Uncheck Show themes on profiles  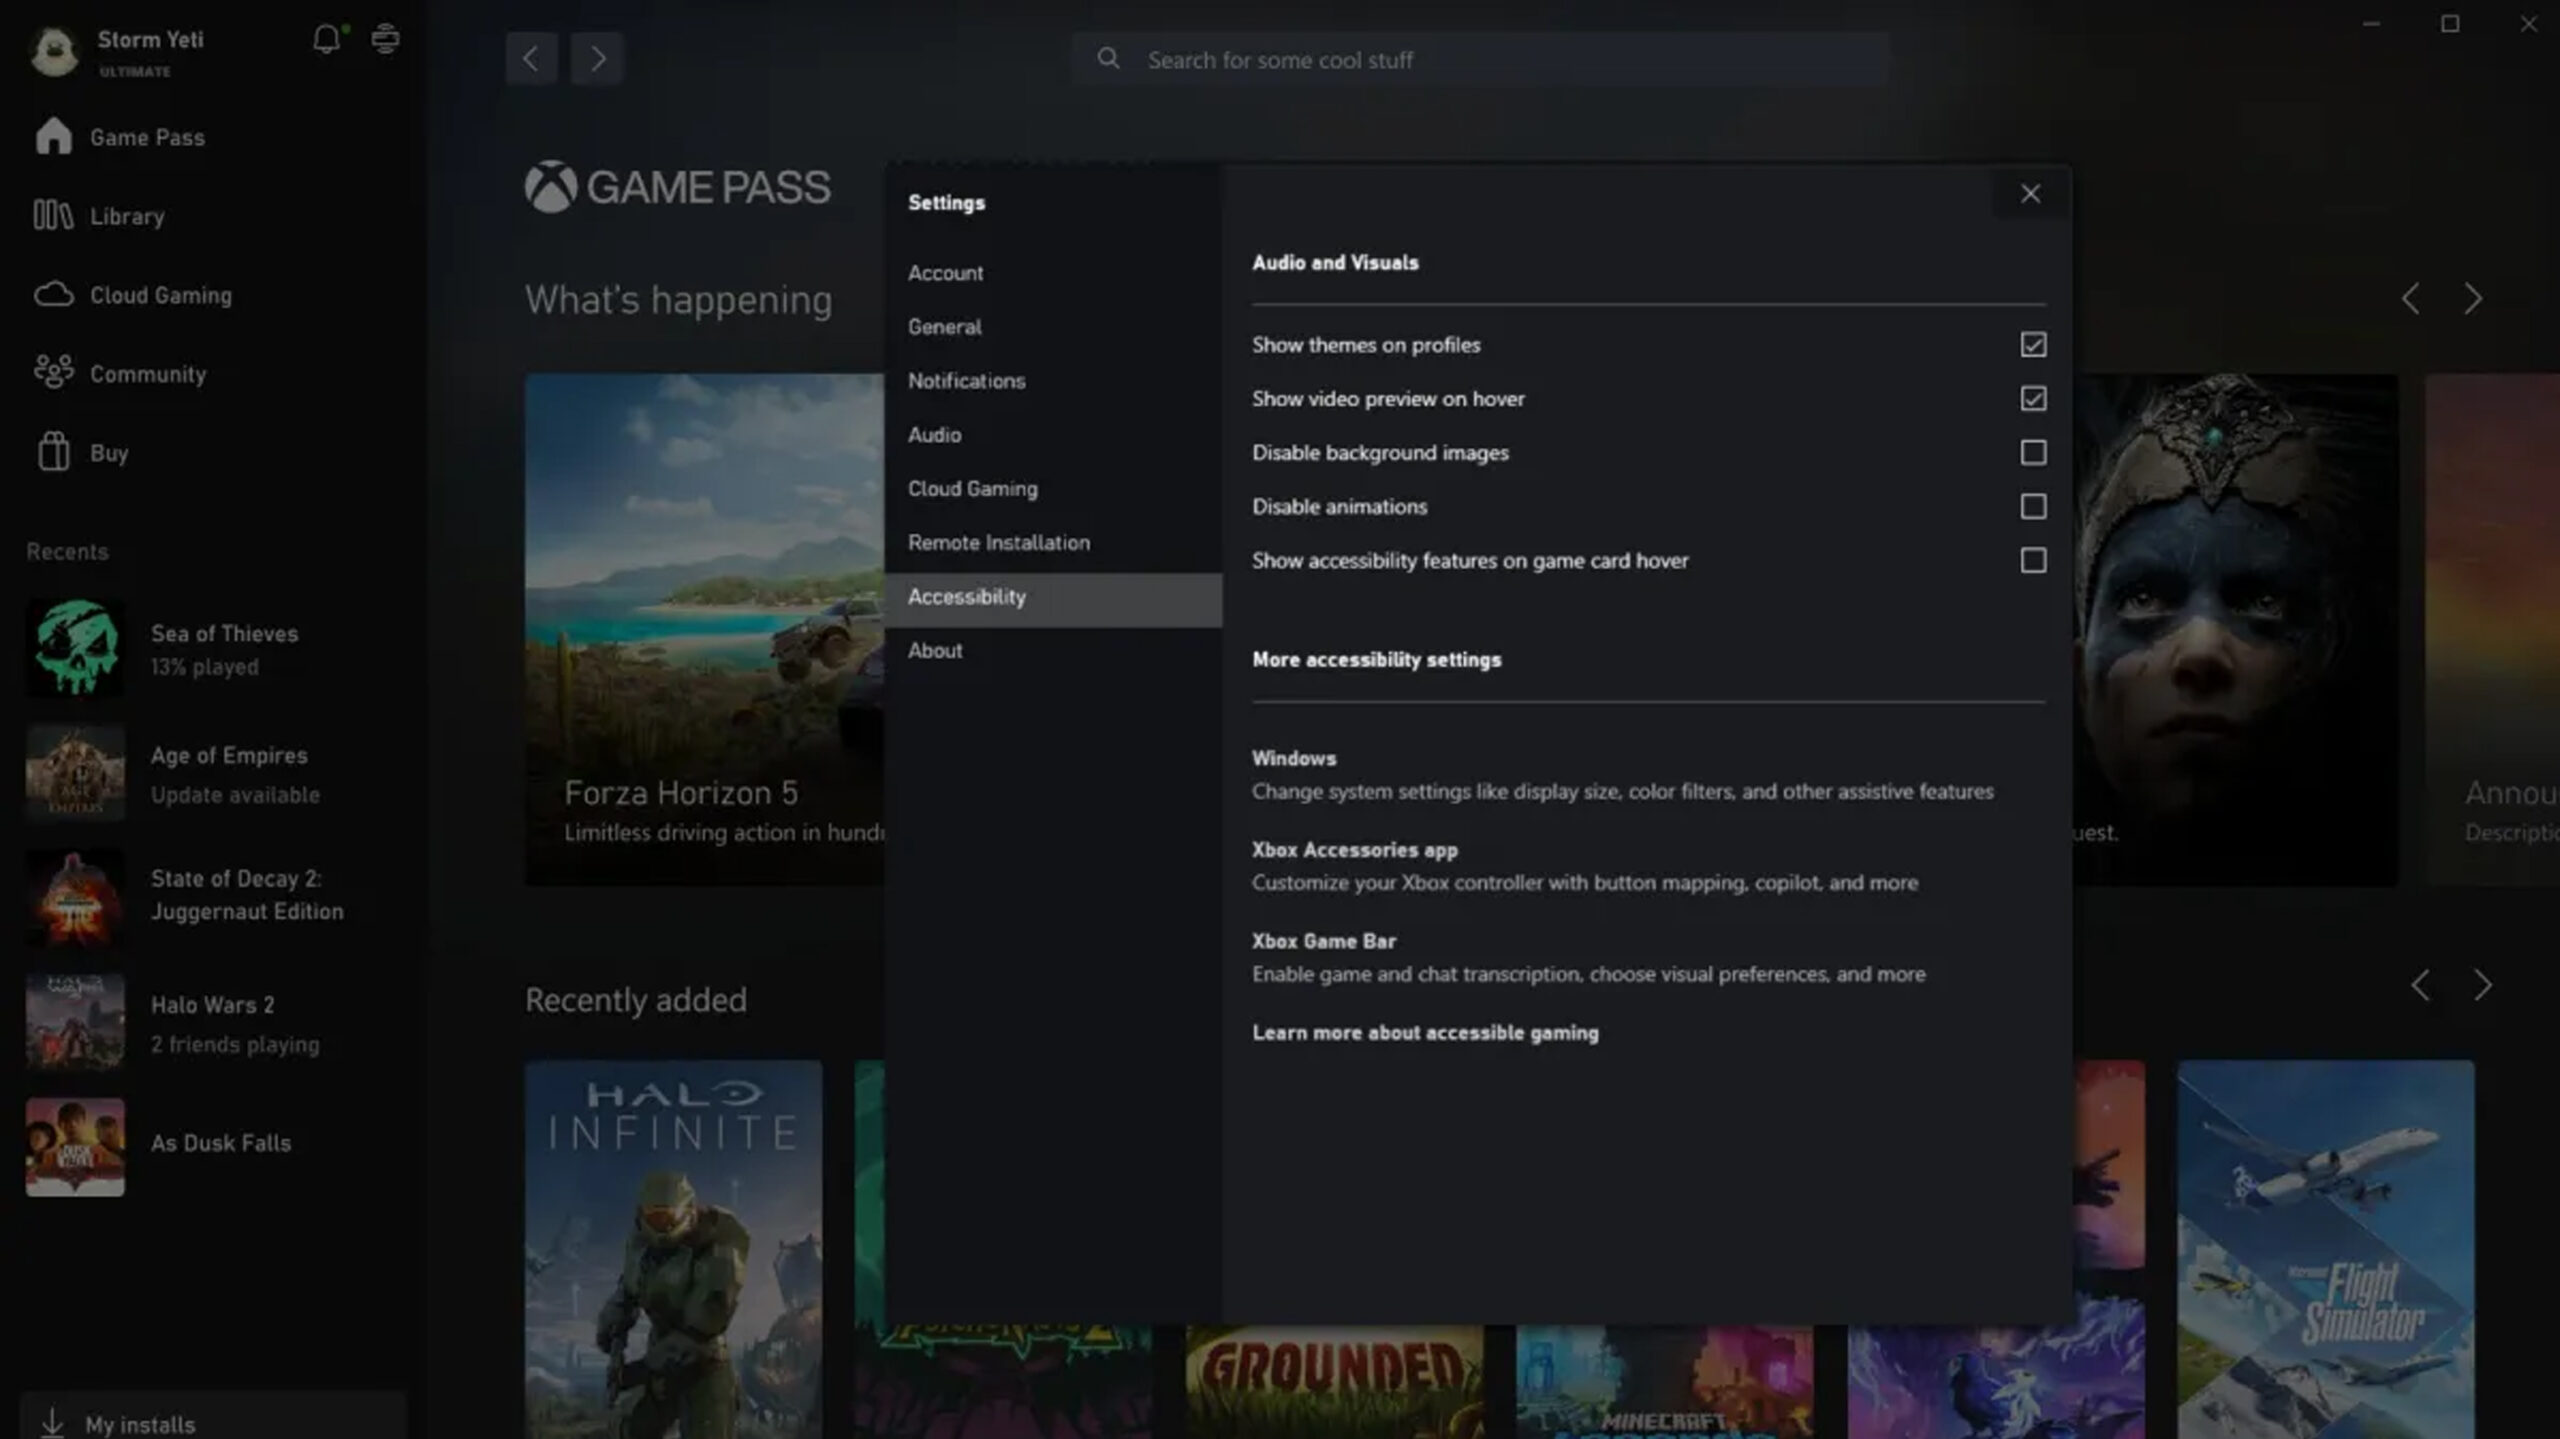(x=2033, y=344)
